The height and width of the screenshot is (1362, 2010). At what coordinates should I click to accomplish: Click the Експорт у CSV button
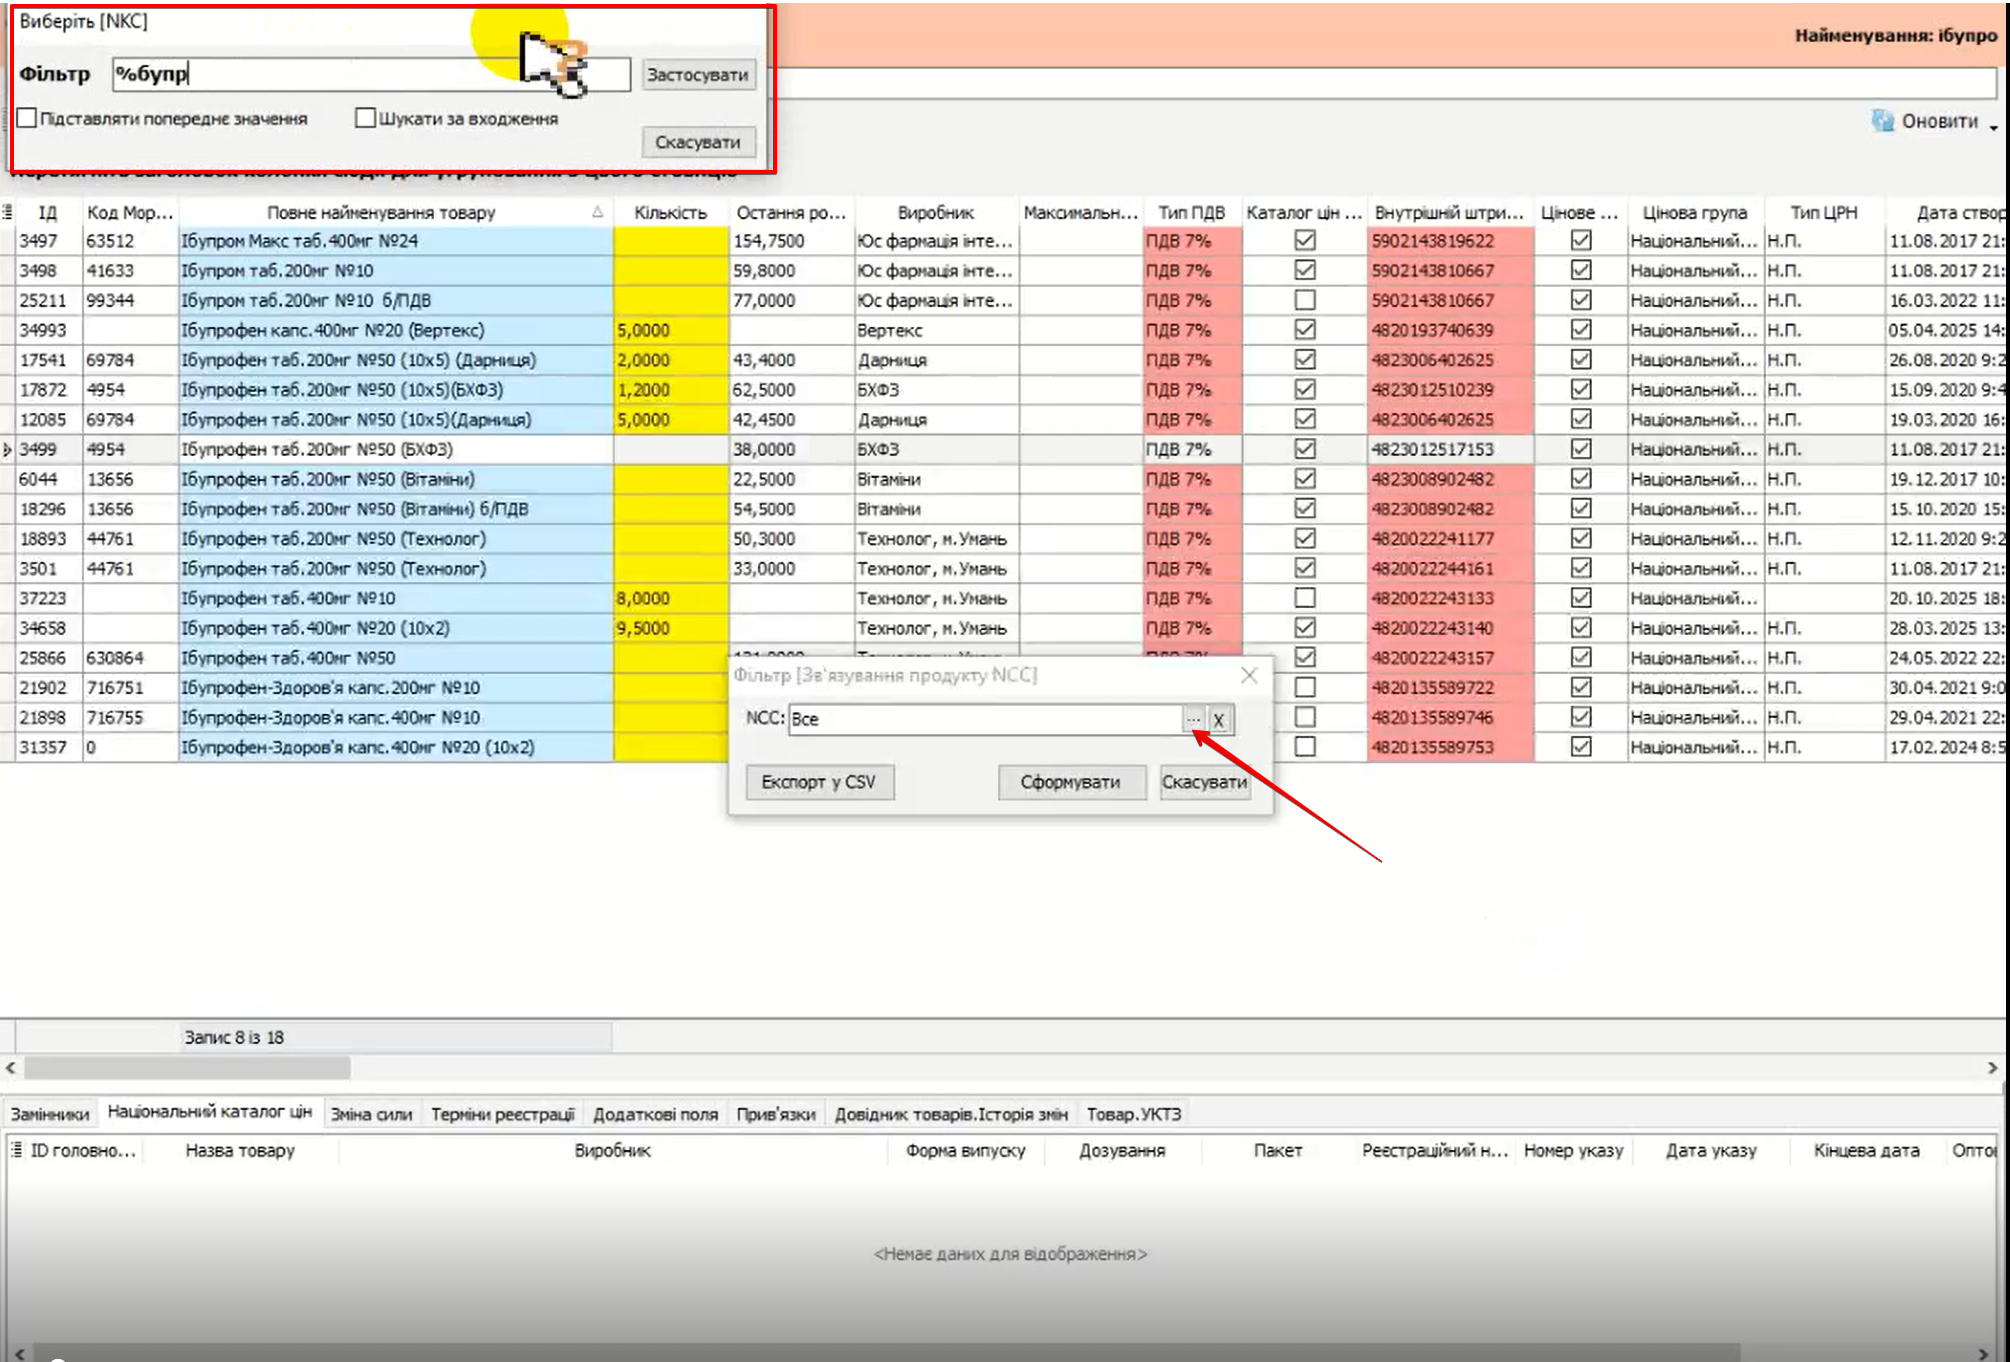(x=819, y=782)
